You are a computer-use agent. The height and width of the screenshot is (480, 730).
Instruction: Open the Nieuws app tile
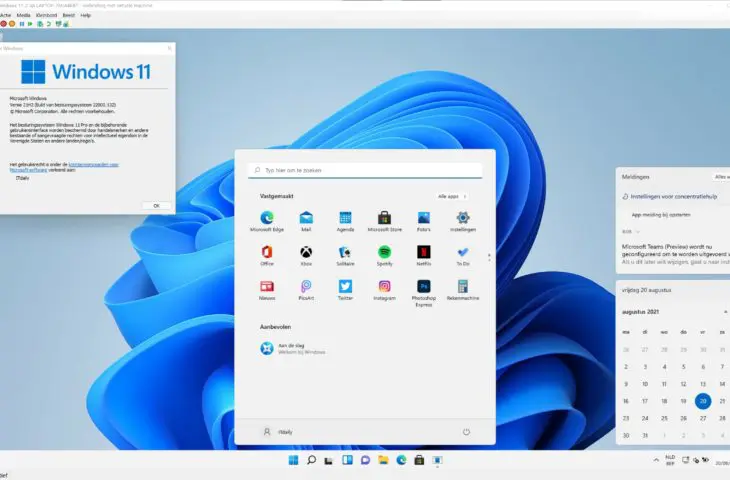pos(267,290)
